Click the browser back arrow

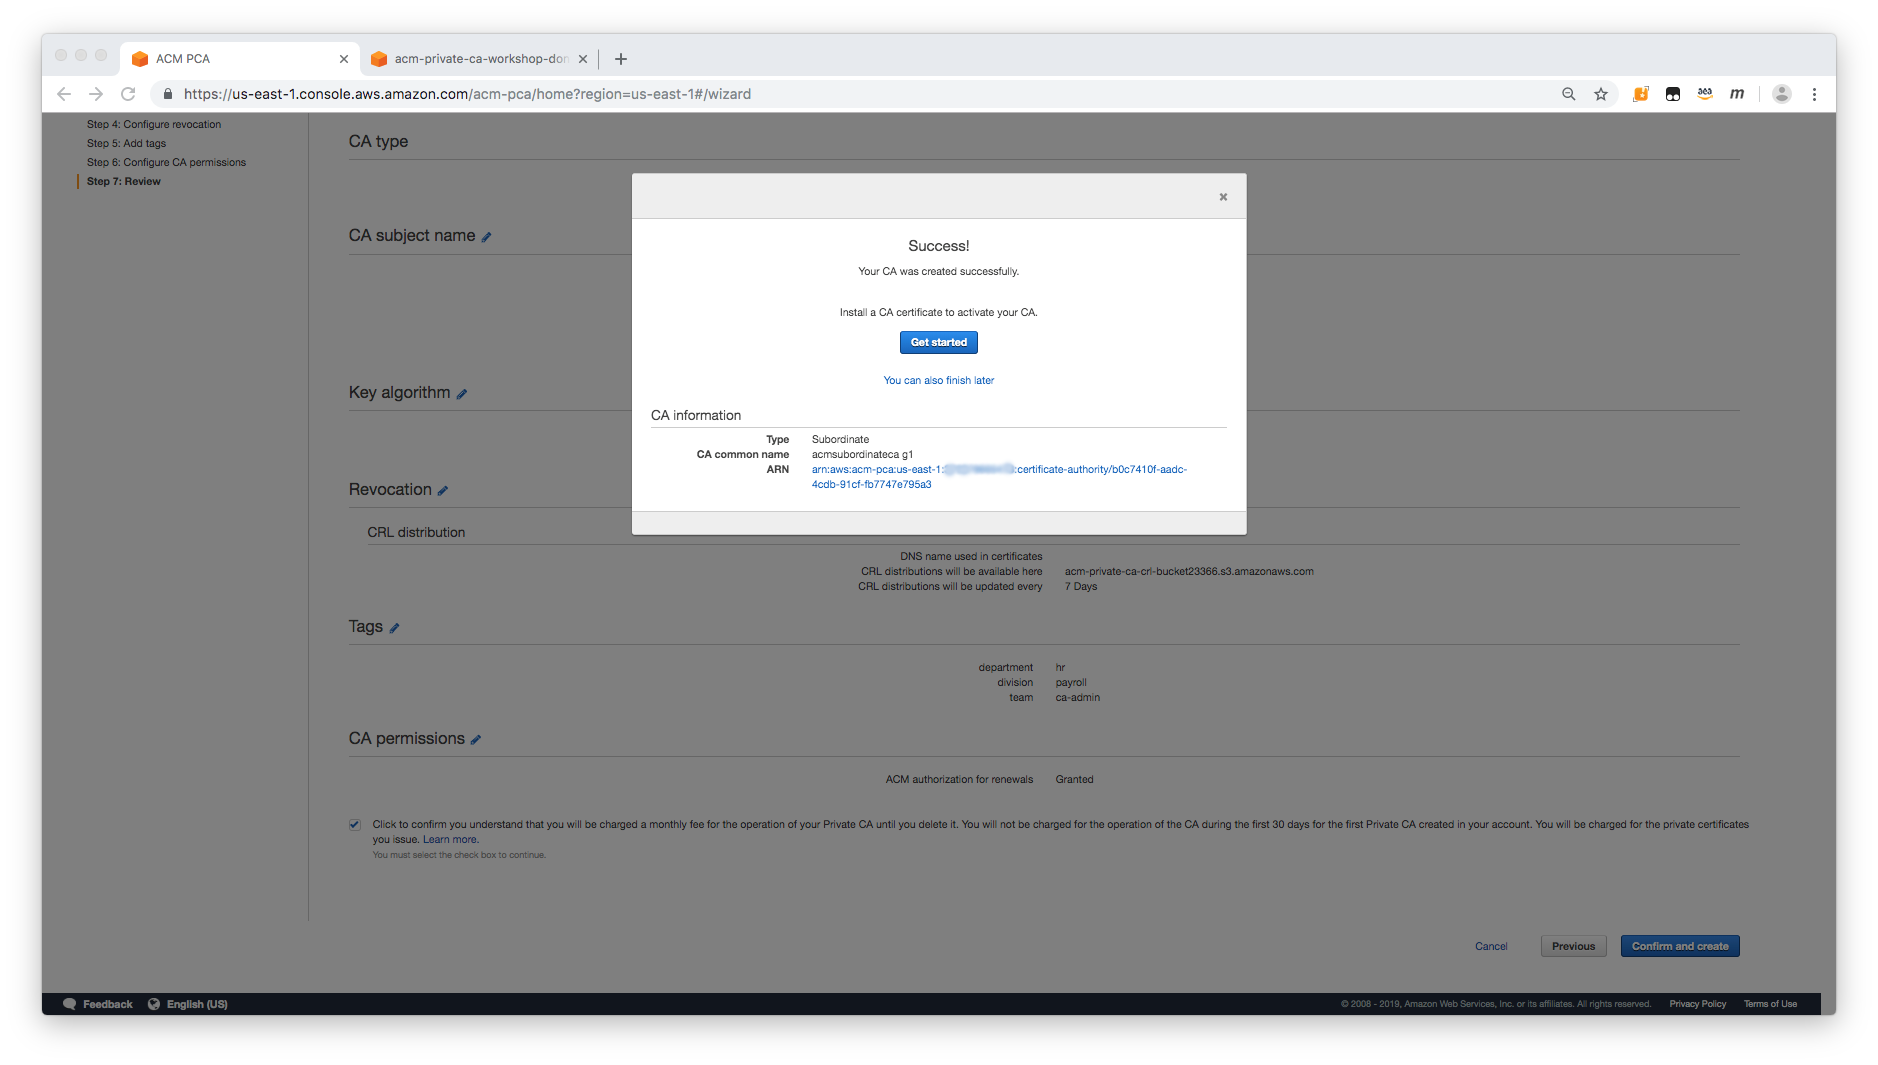coord(64,93)
